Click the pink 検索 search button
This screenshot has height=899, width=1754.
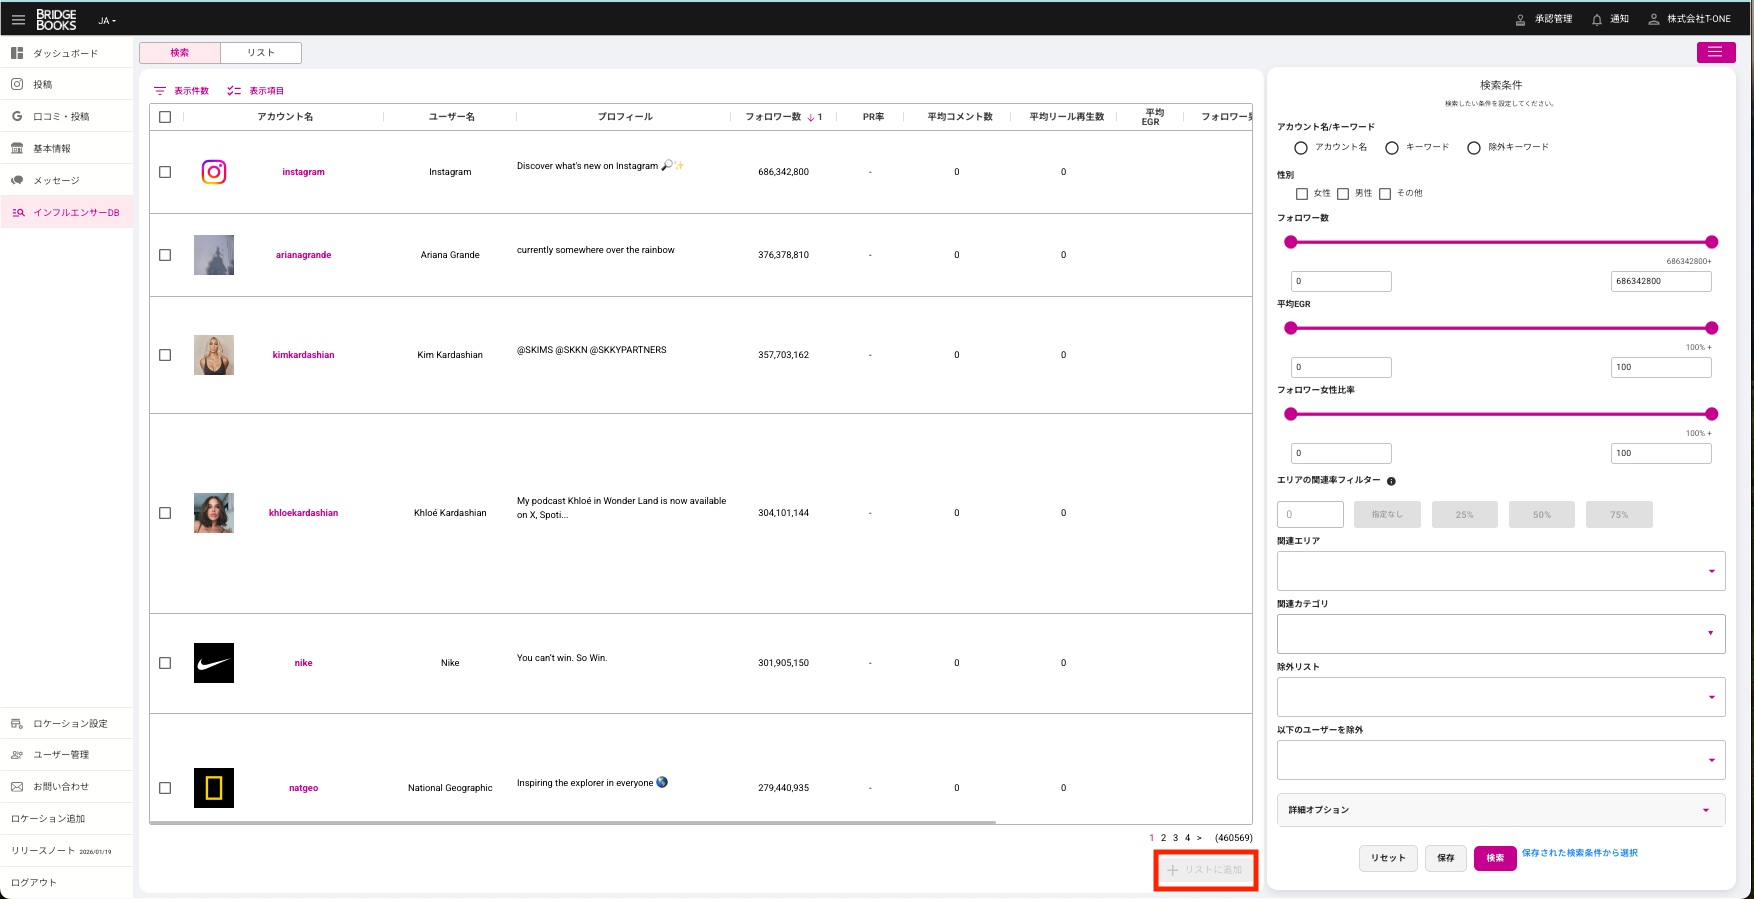[x=1494, y=858]
